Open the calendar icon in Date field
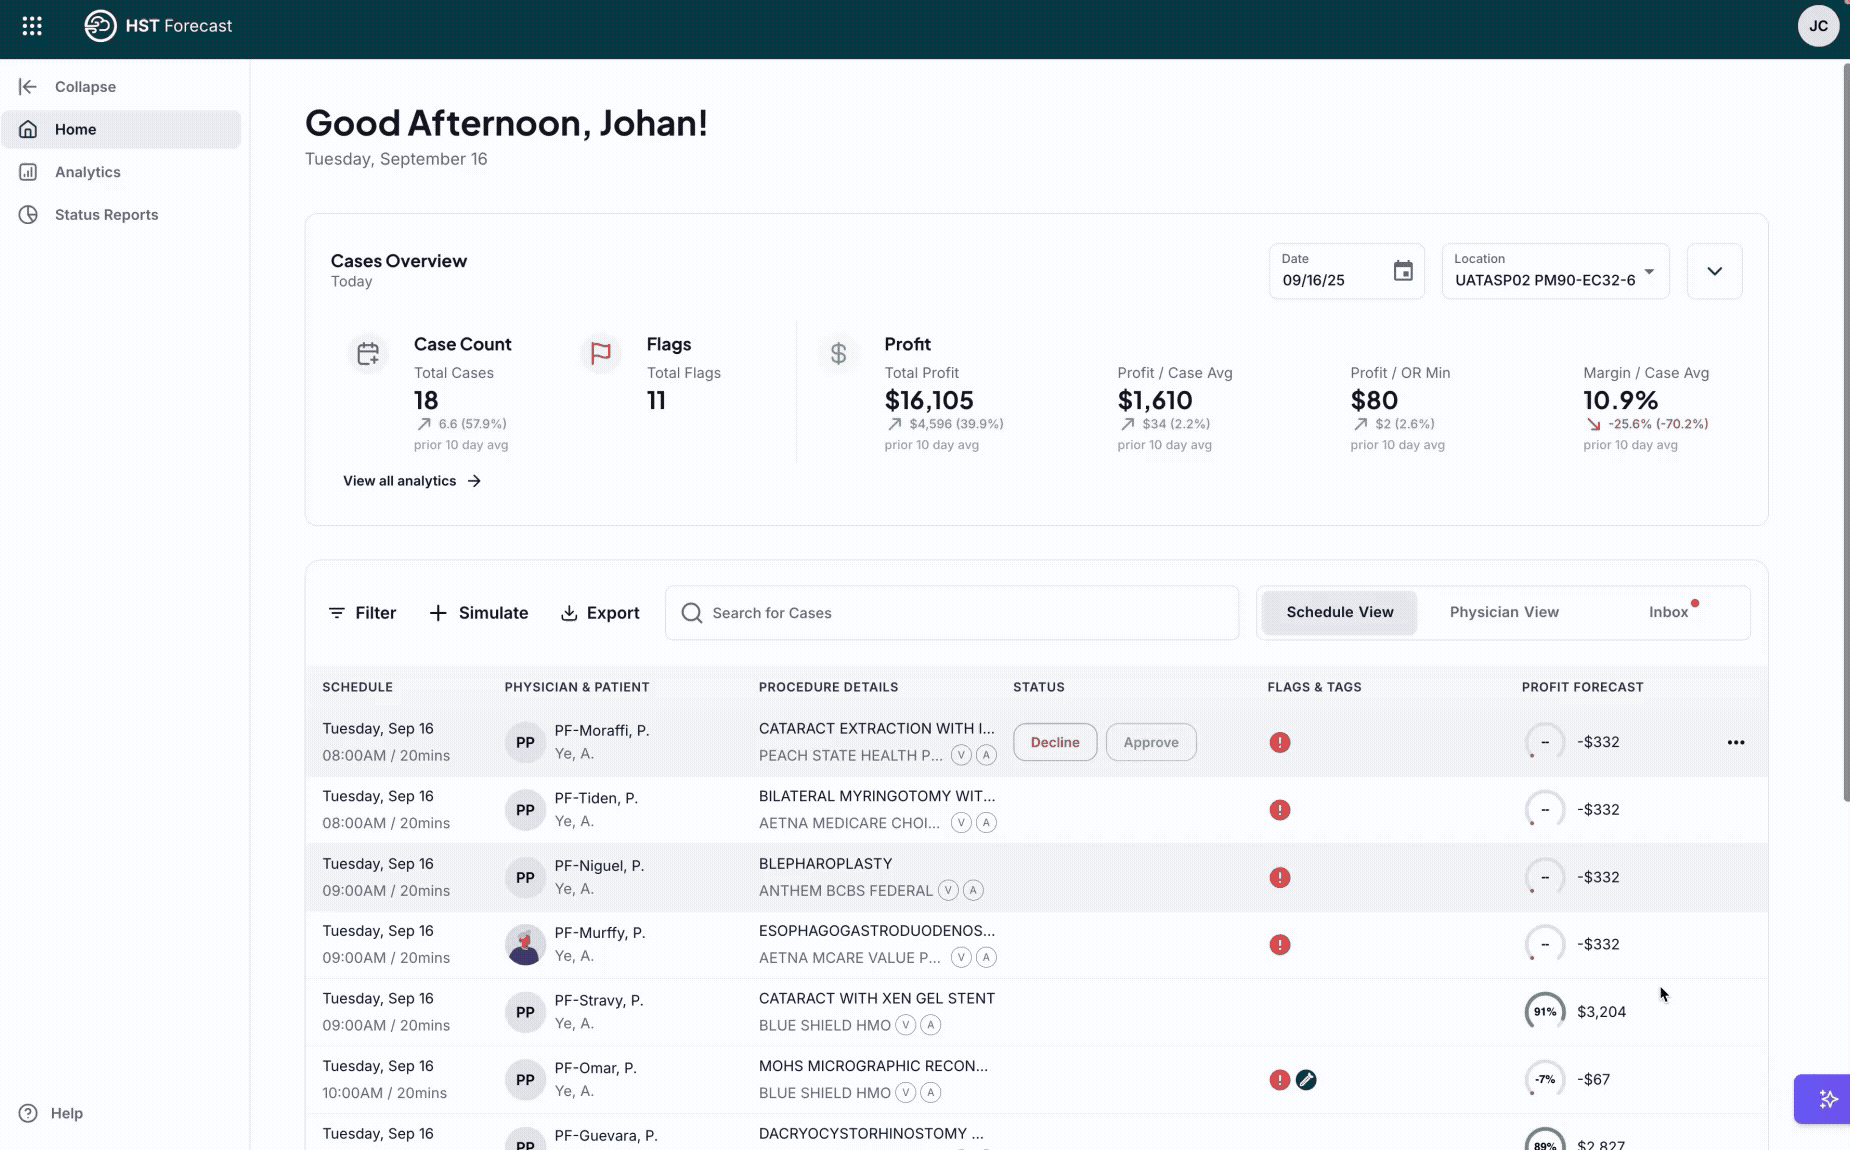Image resolution: width=1850 pixels, height=1150 pixels. click(x=1403, y=271)
